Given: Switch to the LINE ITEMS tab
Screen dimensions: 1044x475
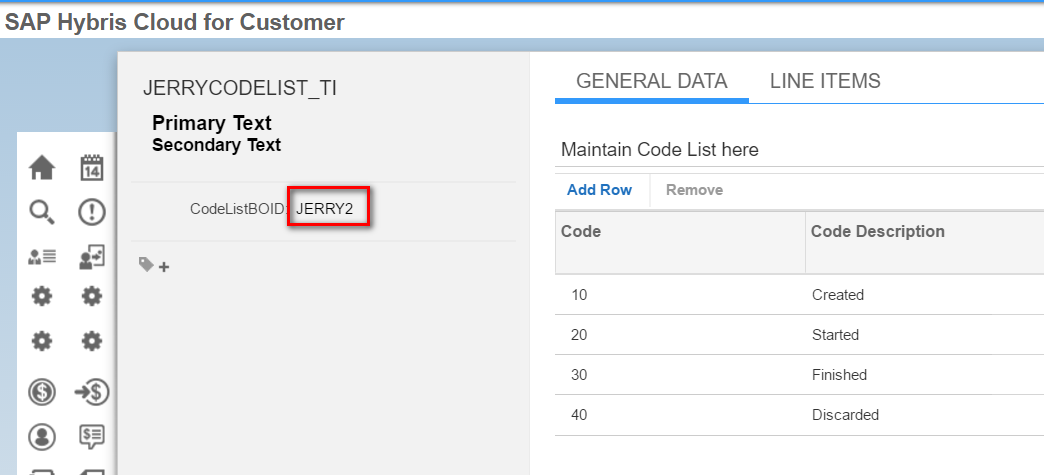Looking at the screenshot, I should (825, 81).
